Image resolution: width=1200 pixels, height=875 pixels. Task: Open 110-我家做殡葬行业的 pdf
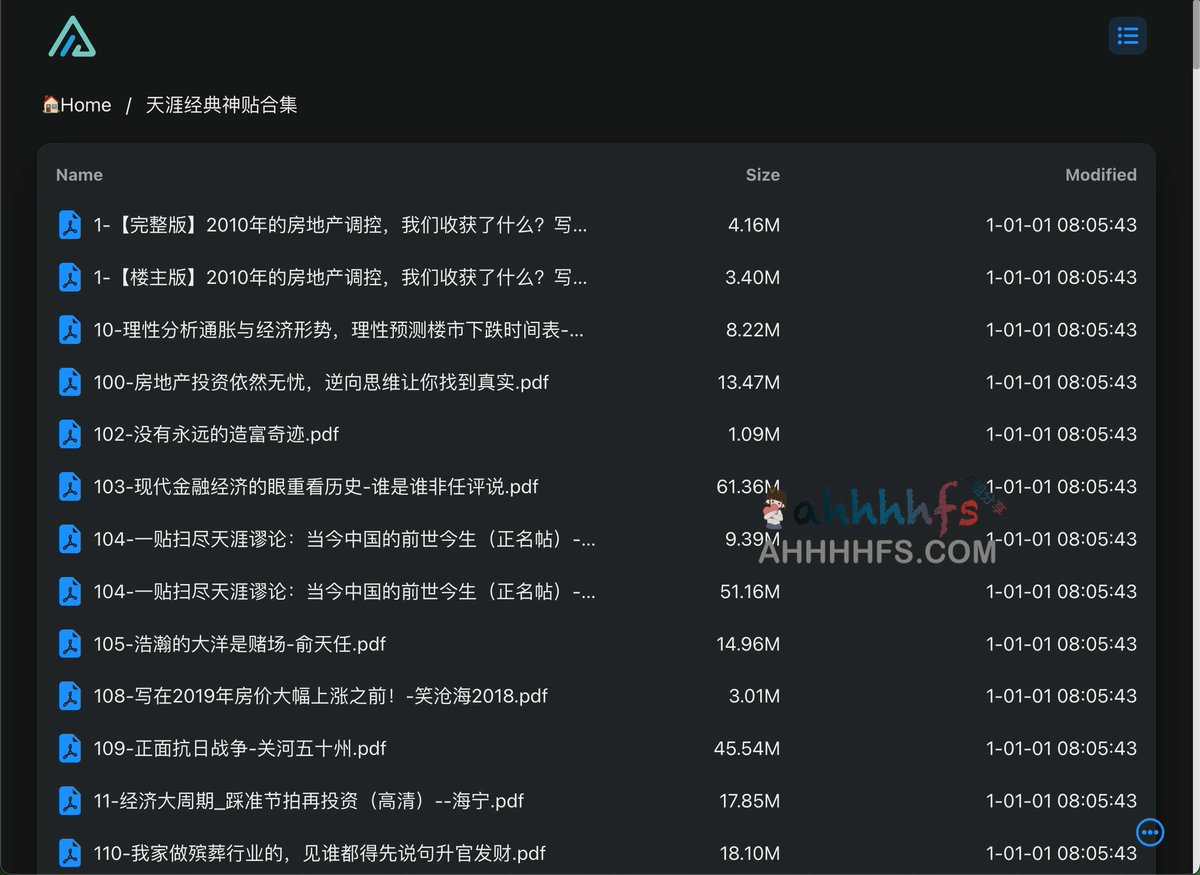point(320,853)
